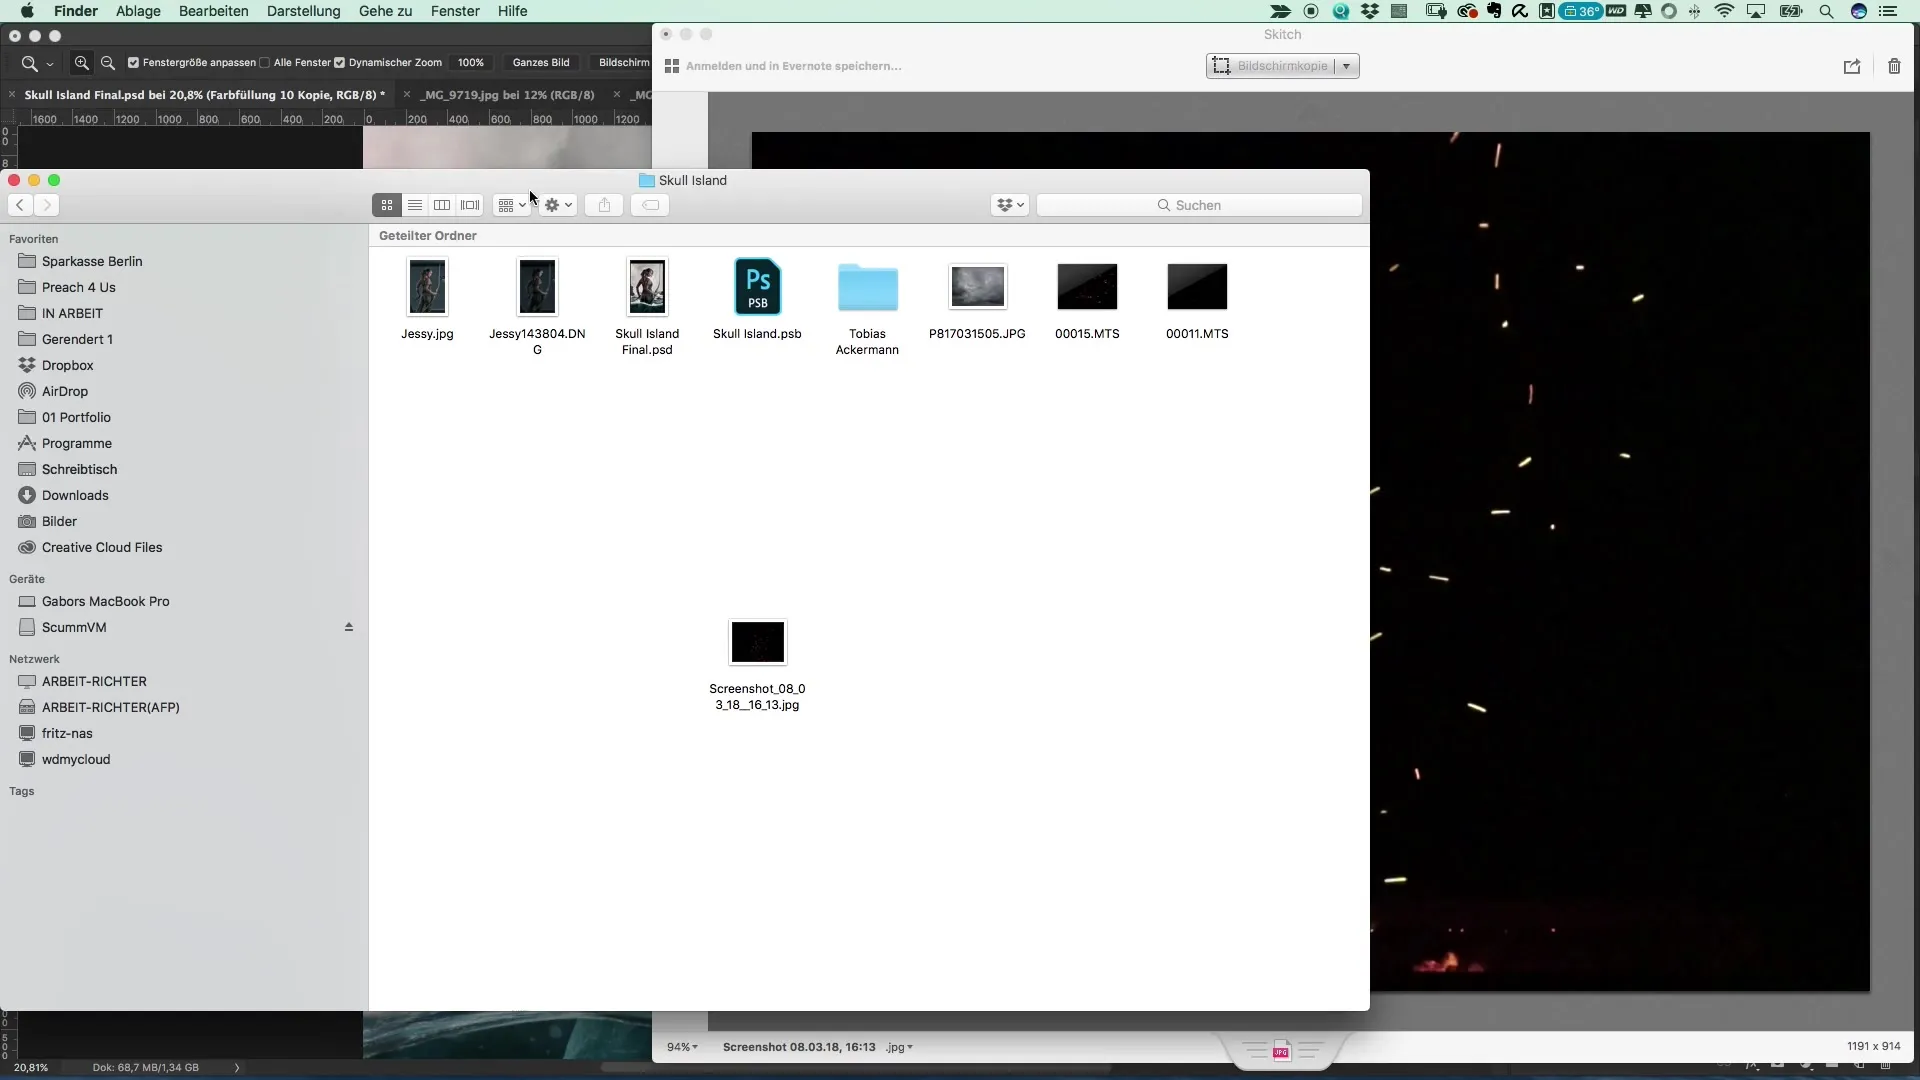Select the 00015.MTS video file
The image size is (1920, 1080).
tap(1087, 300)
